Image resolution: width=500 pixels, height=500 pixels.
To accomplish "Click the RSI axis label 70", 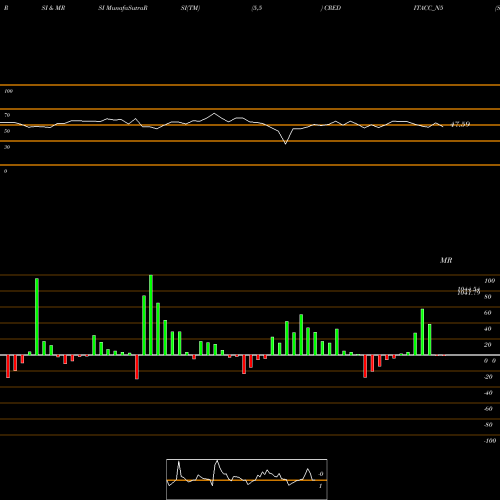I will pos(7,115).
